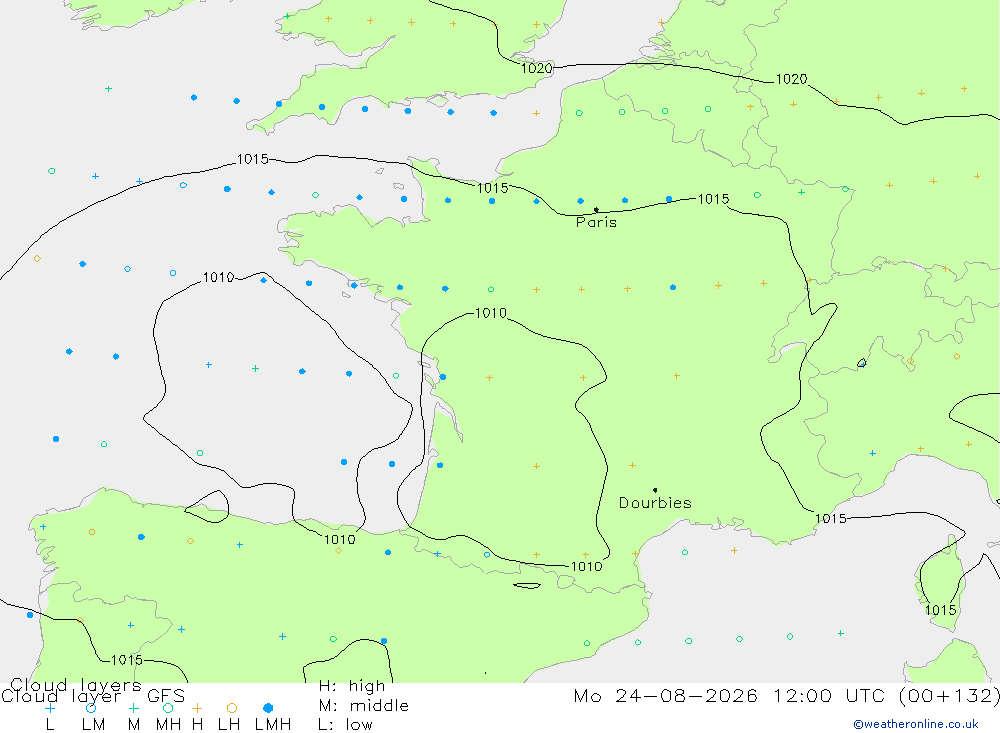Click the 1015 isobar label near the French Riviera
Viewport: 1000px width, 733px height.
830,518
